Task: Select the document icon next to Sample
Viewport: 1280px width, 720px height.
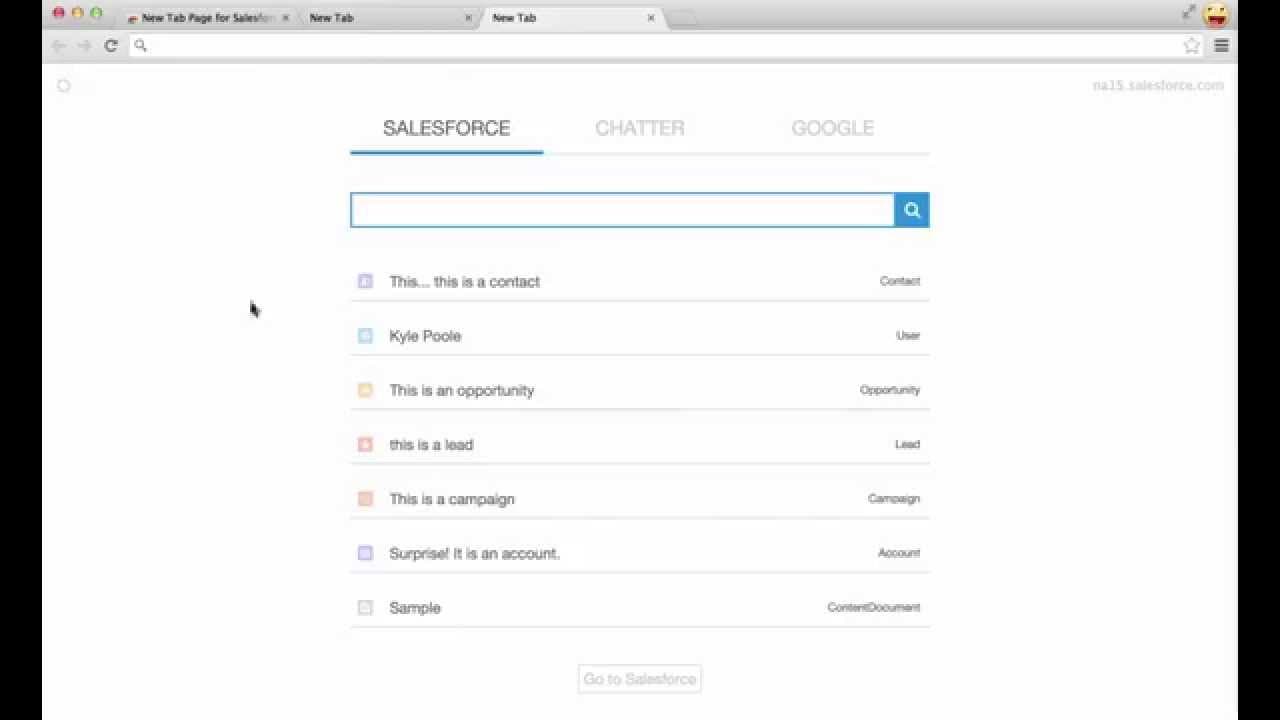Action: click(365, 607)
